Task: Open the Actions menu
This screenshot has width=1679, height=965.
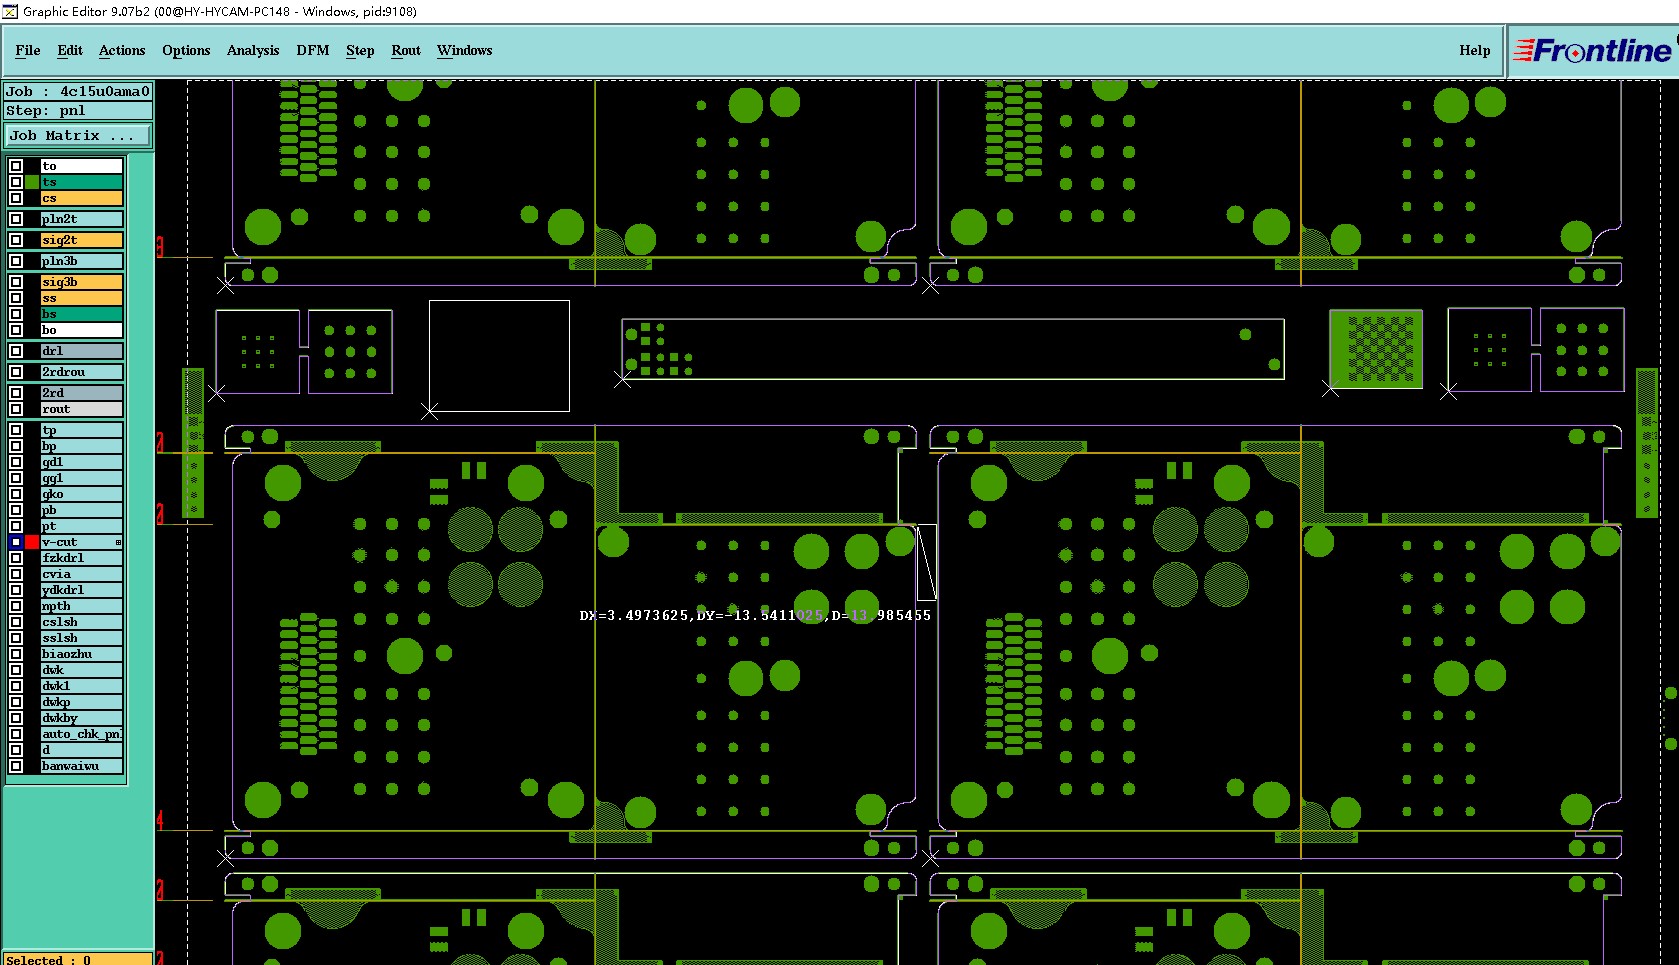Action: (122, 50)
